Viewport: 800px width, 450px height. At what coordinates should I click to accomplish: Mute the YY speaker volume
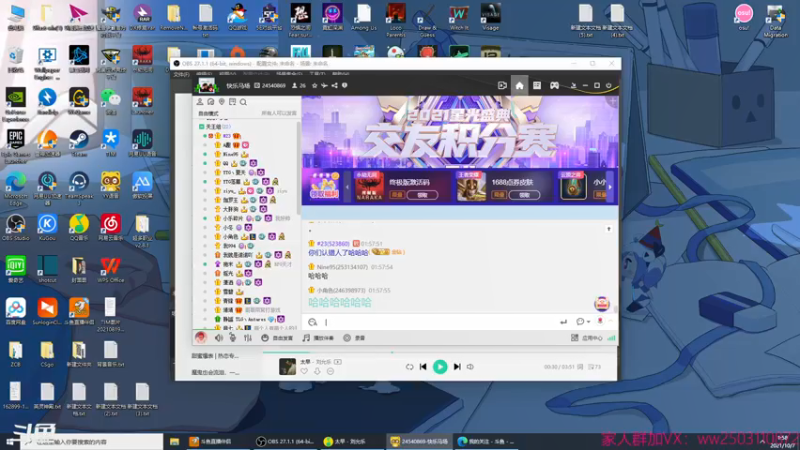(x=219, y=338)
